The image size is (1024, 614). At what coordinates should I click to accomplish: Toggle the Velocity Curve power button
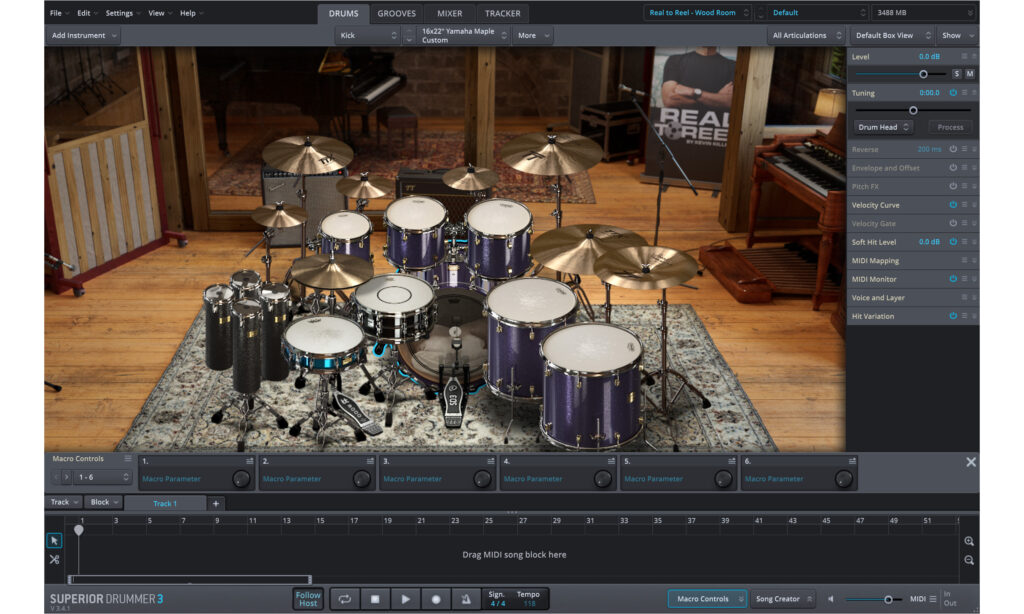(x=953, y=204)
